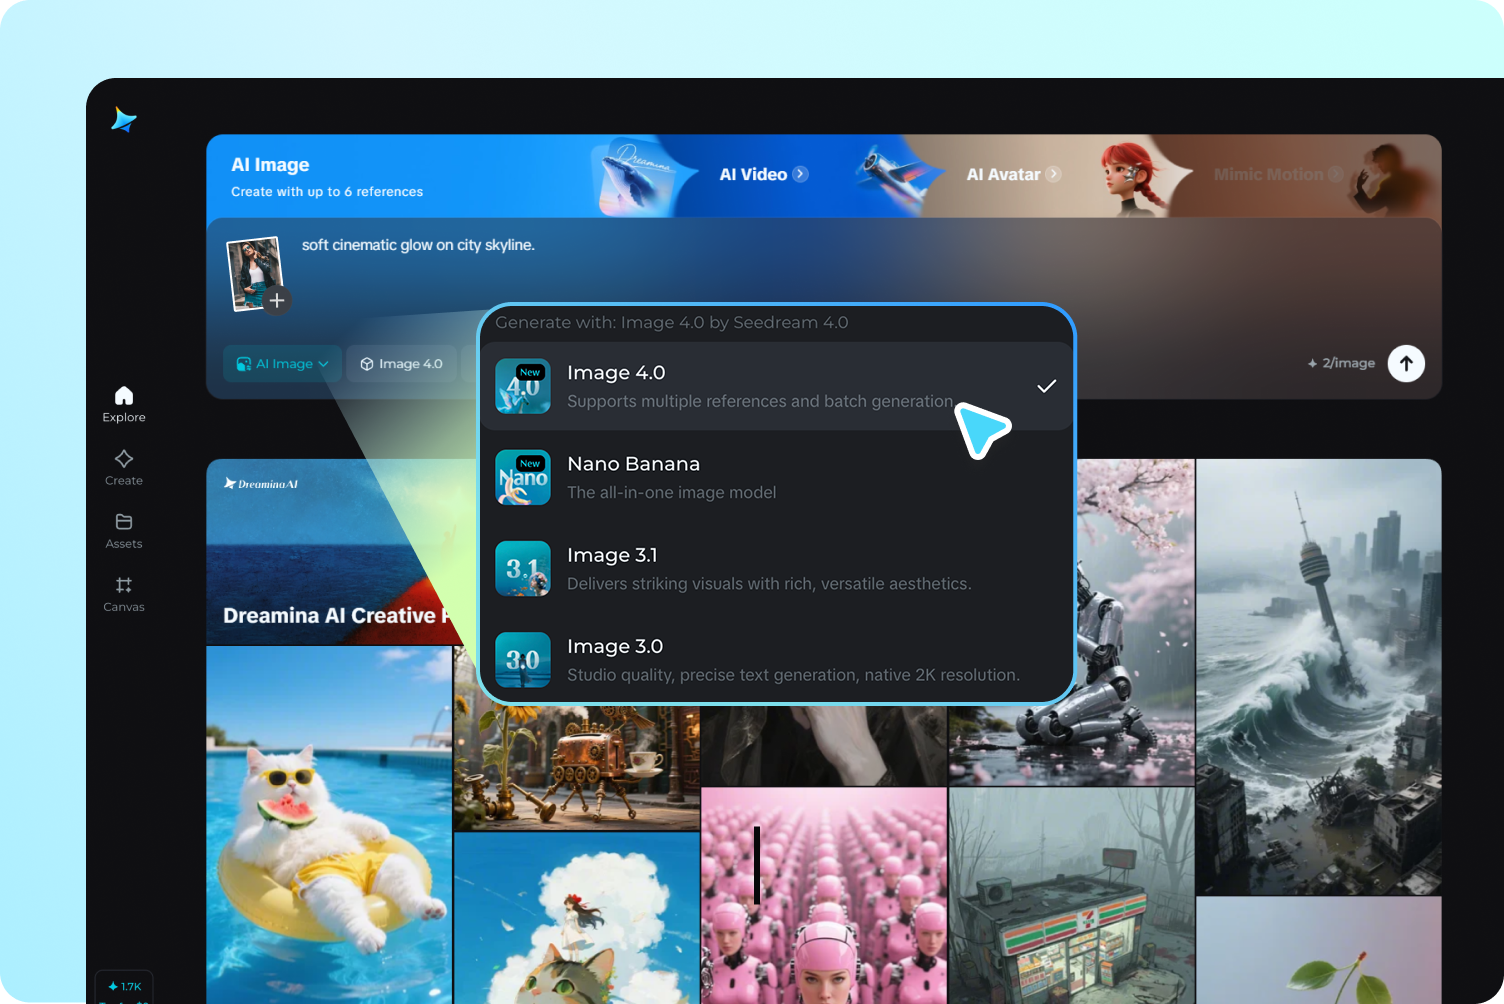This screenshot has height=1004, width=1504.
Task: Open the Canvas workspace in the sidebar
Action: (124, 593)
